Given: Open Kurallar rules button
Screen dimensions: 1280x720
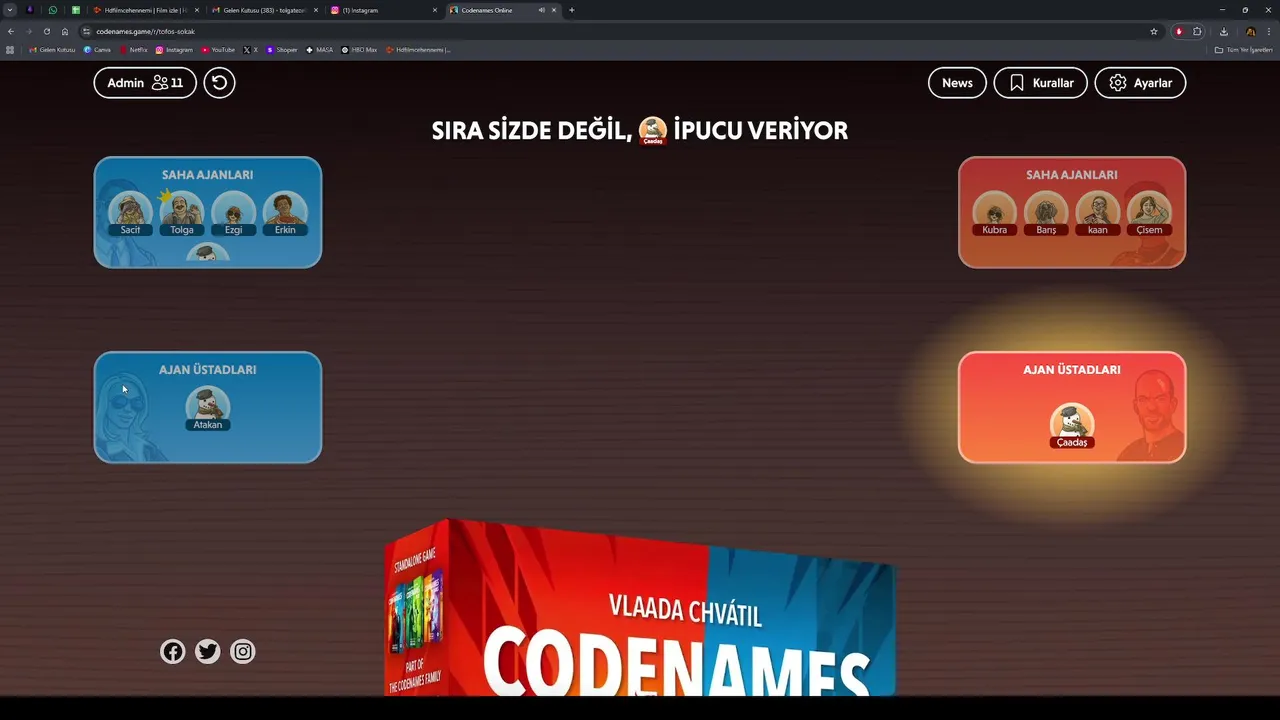Looking at the screenshot, I should coord(1040,83).
